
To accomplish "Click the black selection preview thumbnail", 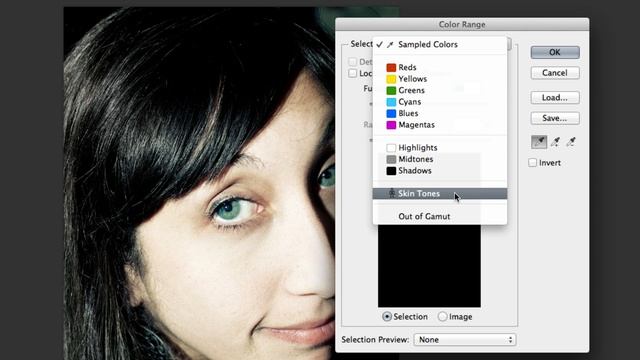I will 429,266.
